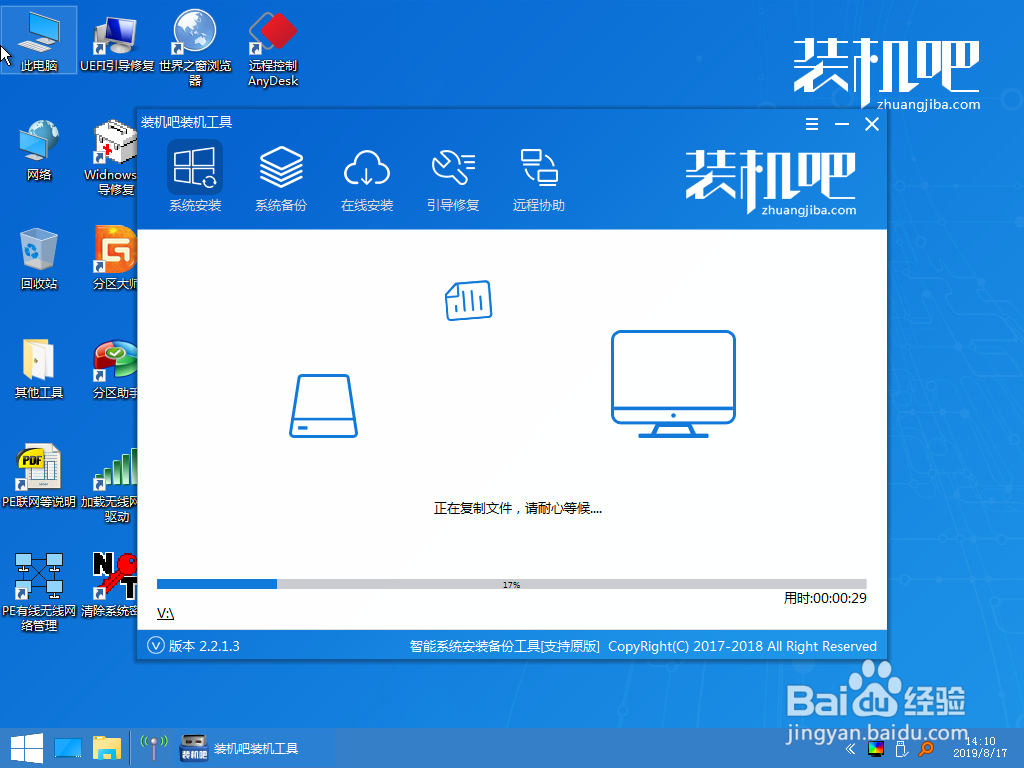Image resolution: width=1024 pixels, height=768 pixels.
Task: Open UEFI引导修复 desktop shortcut
Action: 116,44
